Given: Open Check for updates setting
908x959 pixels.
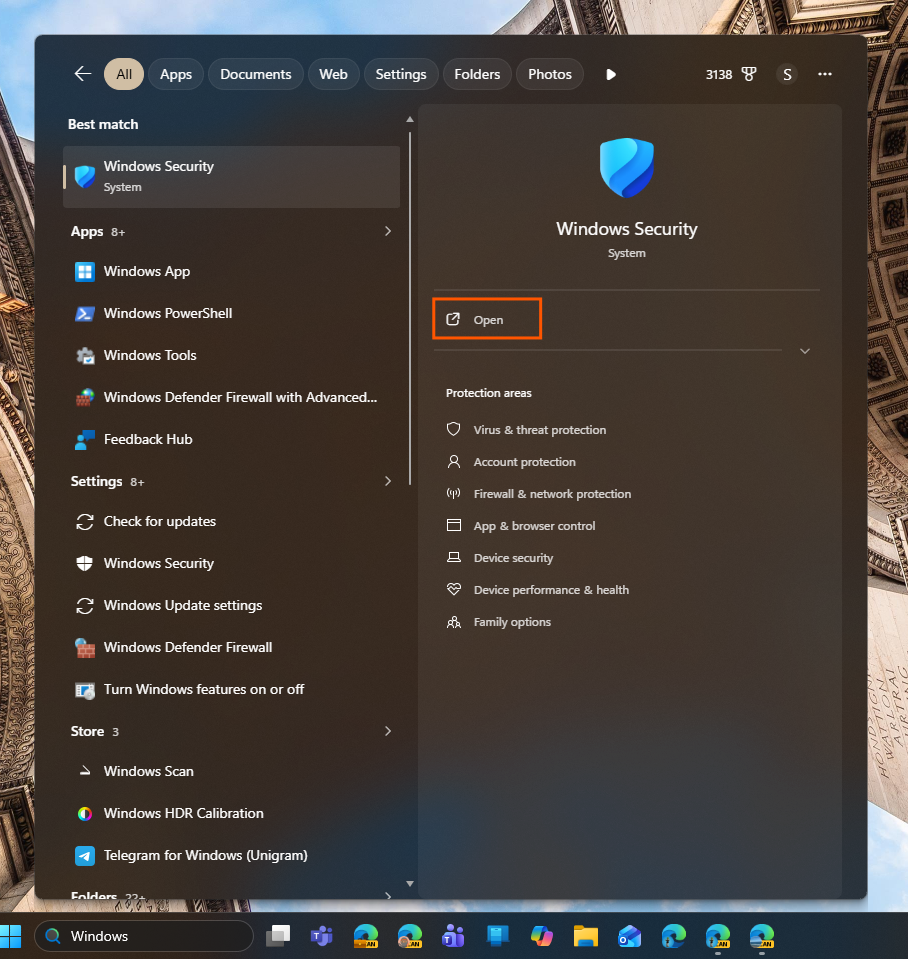Looking at the screenshot, I should pyautogui.click(x=232, y=521).
